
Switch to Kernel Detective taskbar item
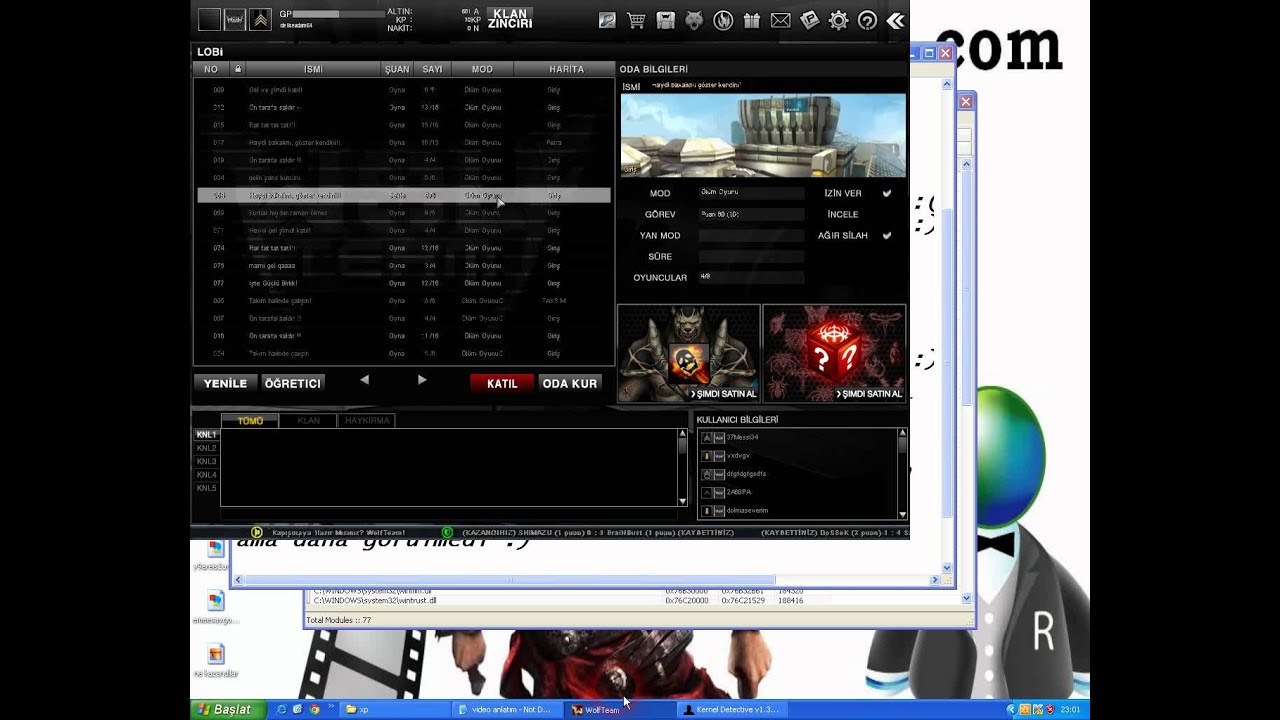[732, 709]
